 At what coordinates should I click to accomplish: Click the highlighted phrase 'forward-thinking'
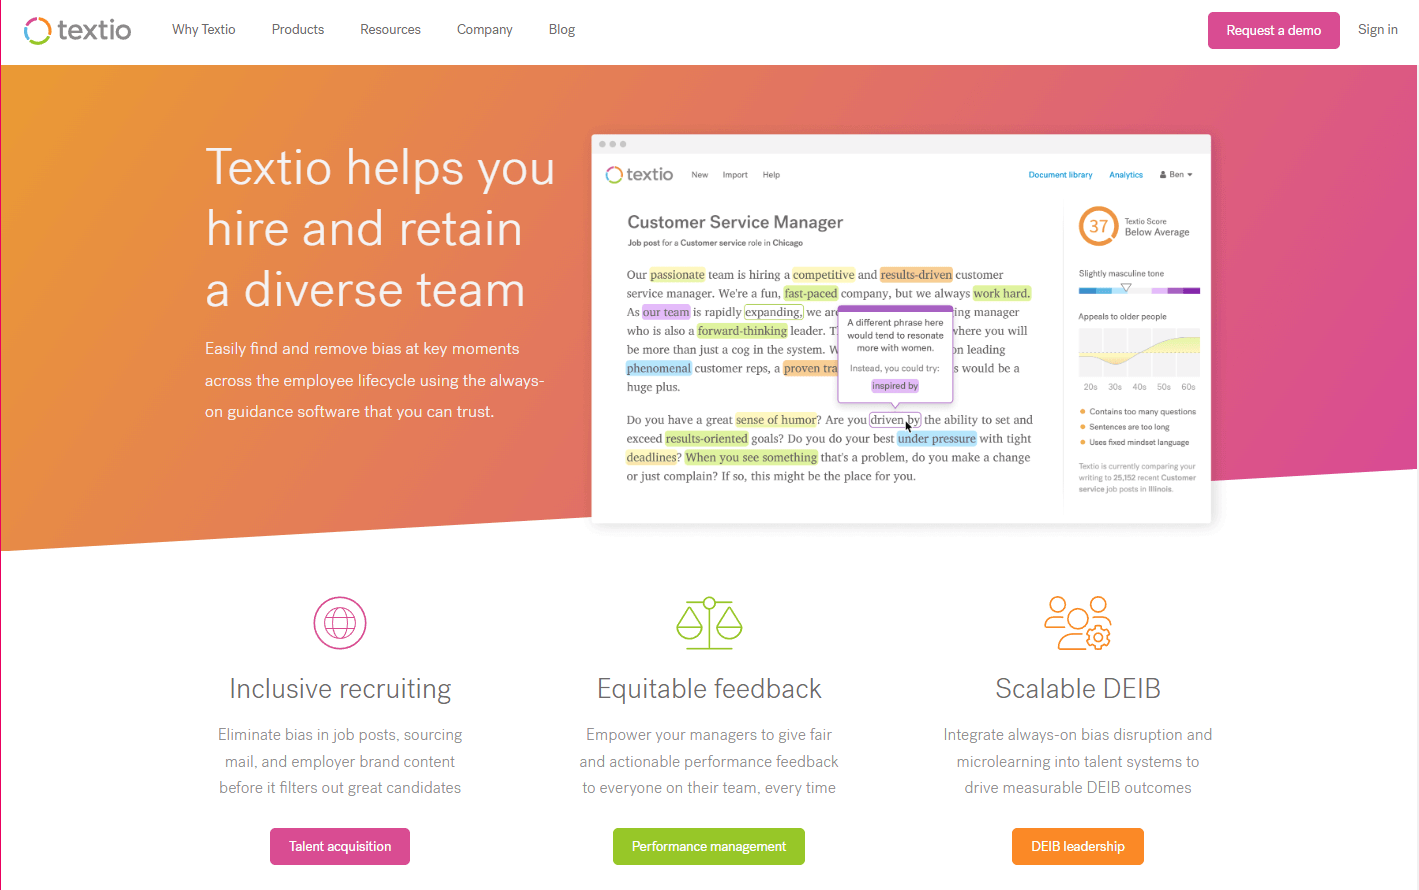pyautogui.click(x=742, y=331)
